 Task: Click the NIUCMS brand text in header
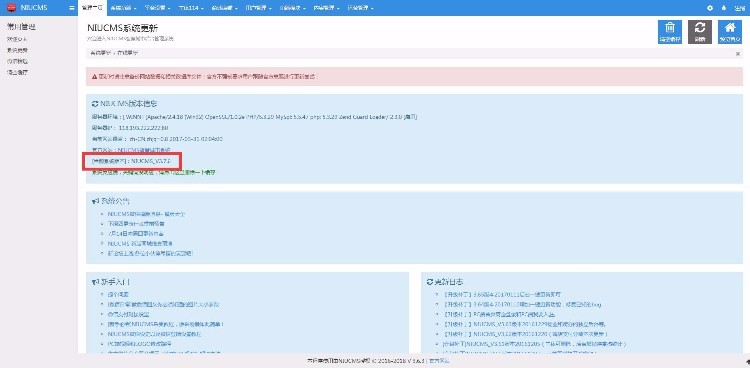[33, 8]
